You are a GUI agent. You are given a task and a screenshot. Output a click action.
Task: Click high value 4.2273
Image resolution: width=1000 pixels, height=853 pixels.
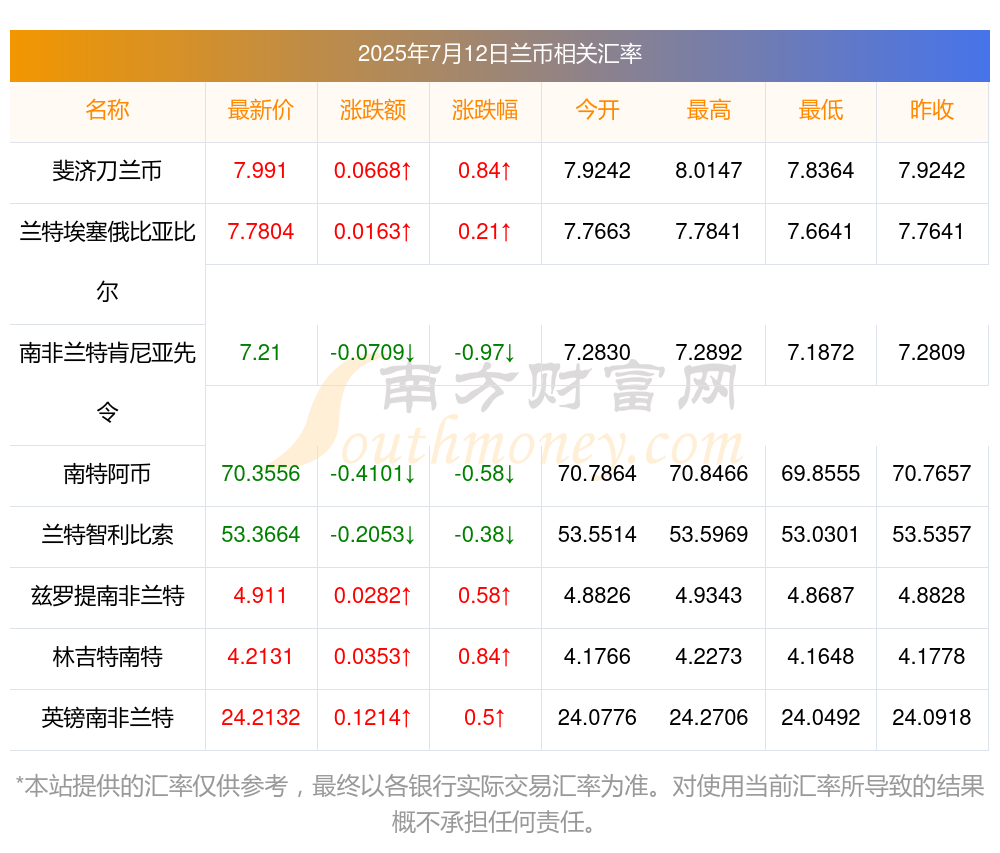(x=709, y=657)
